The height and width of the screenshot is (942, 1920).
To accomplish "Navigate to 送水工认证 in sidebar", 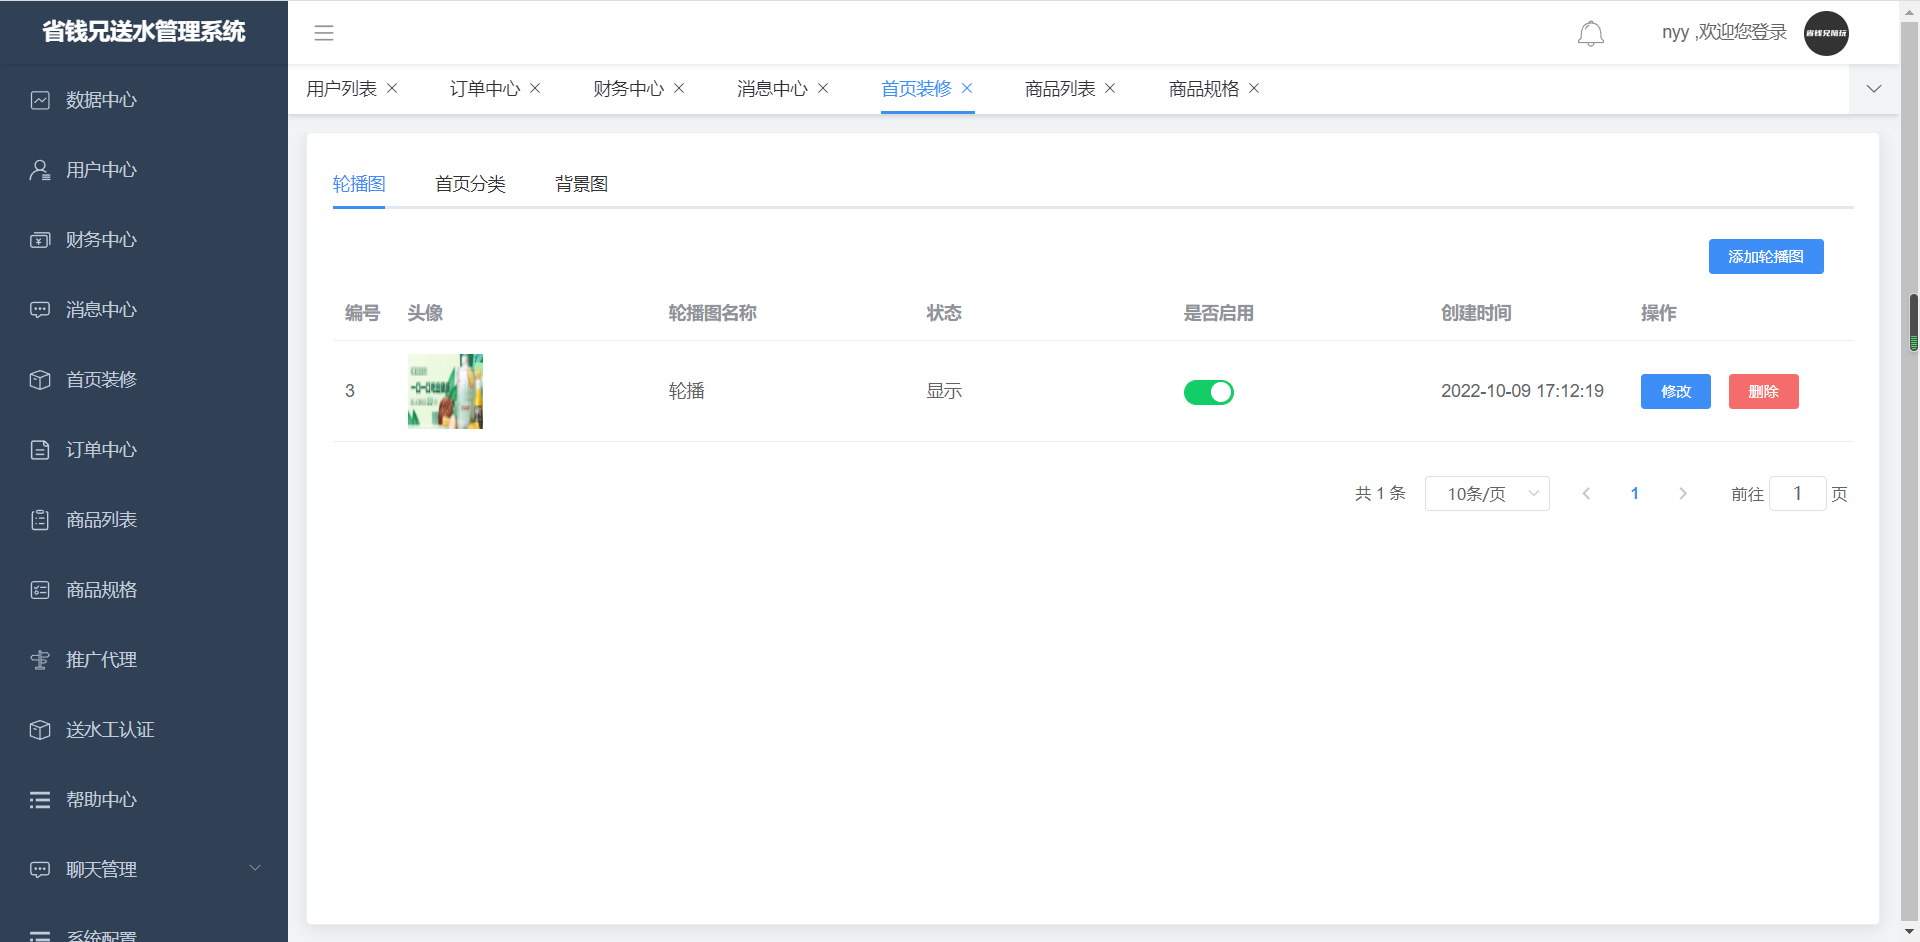I will (x=109, y=730).
